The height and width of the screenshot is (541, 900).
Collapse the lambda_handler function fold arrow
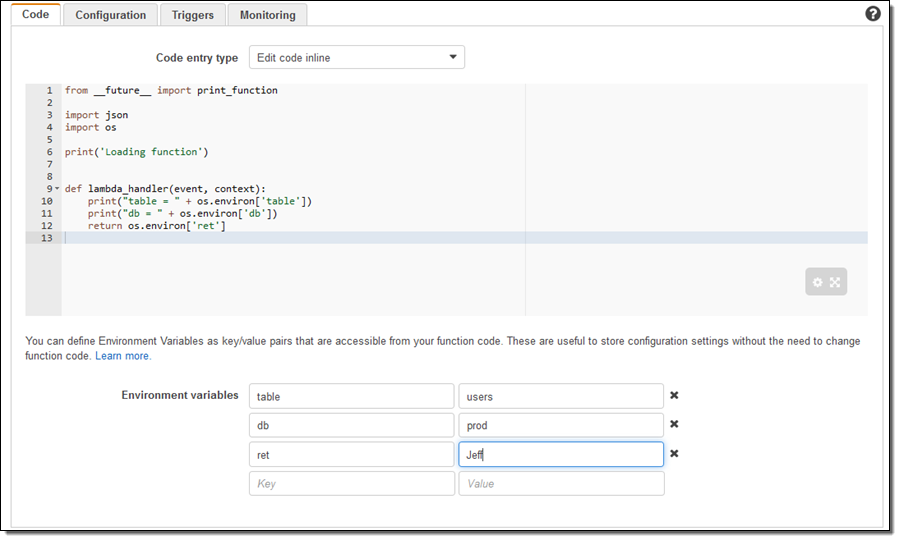tap(58, 189)
